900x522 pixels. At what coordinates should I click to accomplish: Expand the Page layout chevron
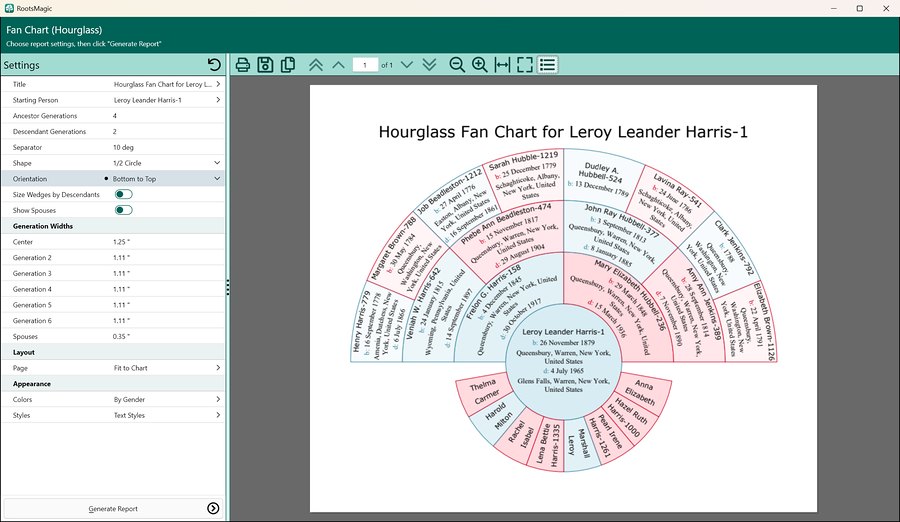pyautogui.click(x=218, y=368)
